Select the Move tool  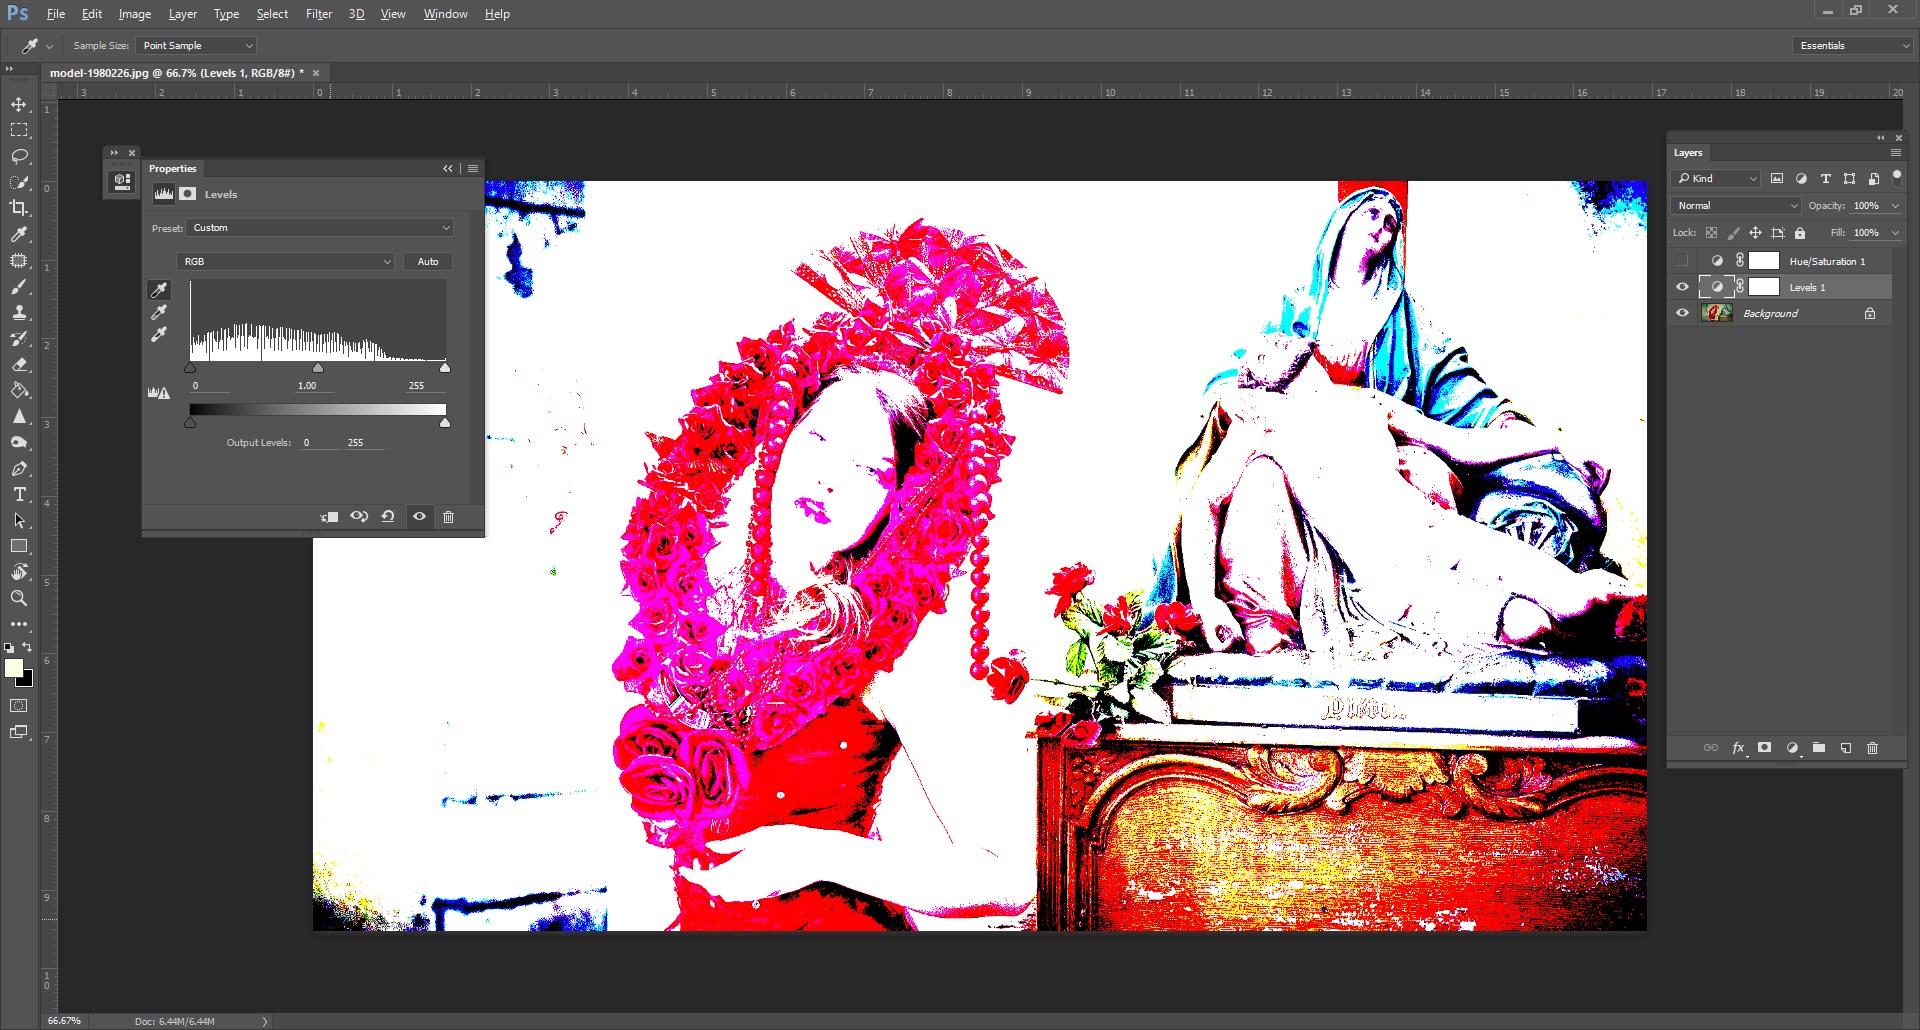pos(19,105)
